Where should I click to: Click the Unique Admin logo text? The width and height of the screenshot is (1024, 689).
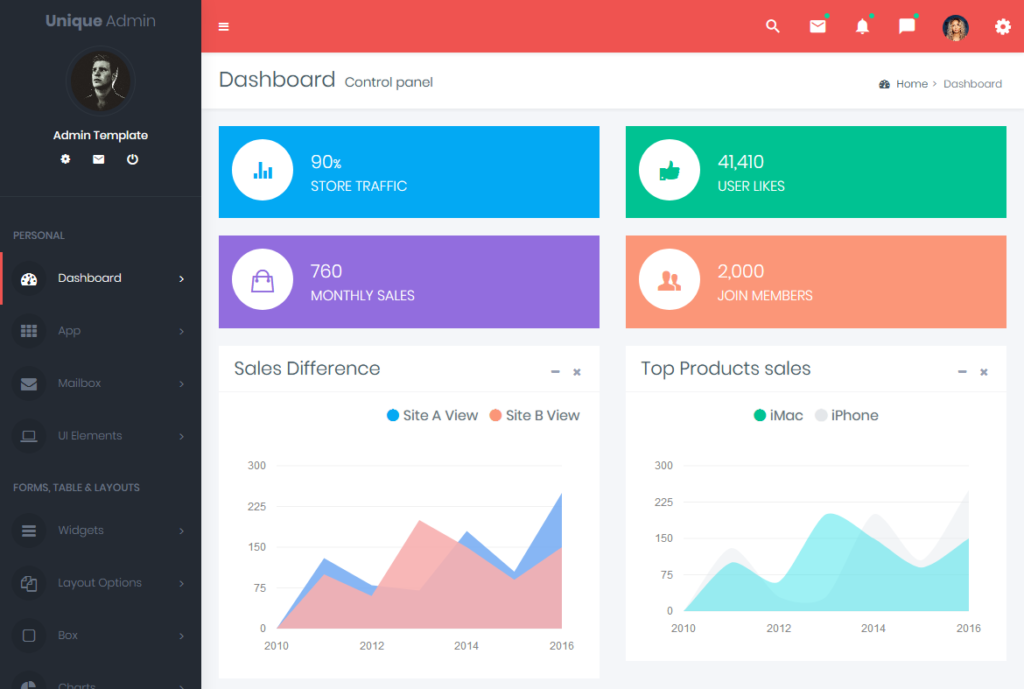100,21
